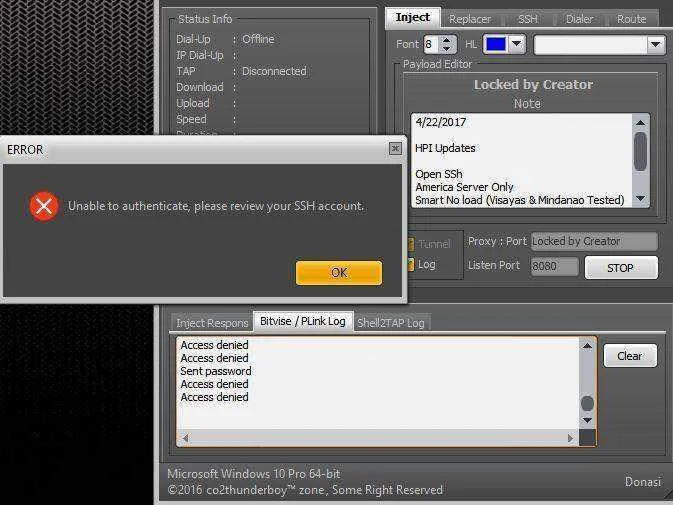
Task: Increase the Font size with up arrow
Action: coord(447,40)
